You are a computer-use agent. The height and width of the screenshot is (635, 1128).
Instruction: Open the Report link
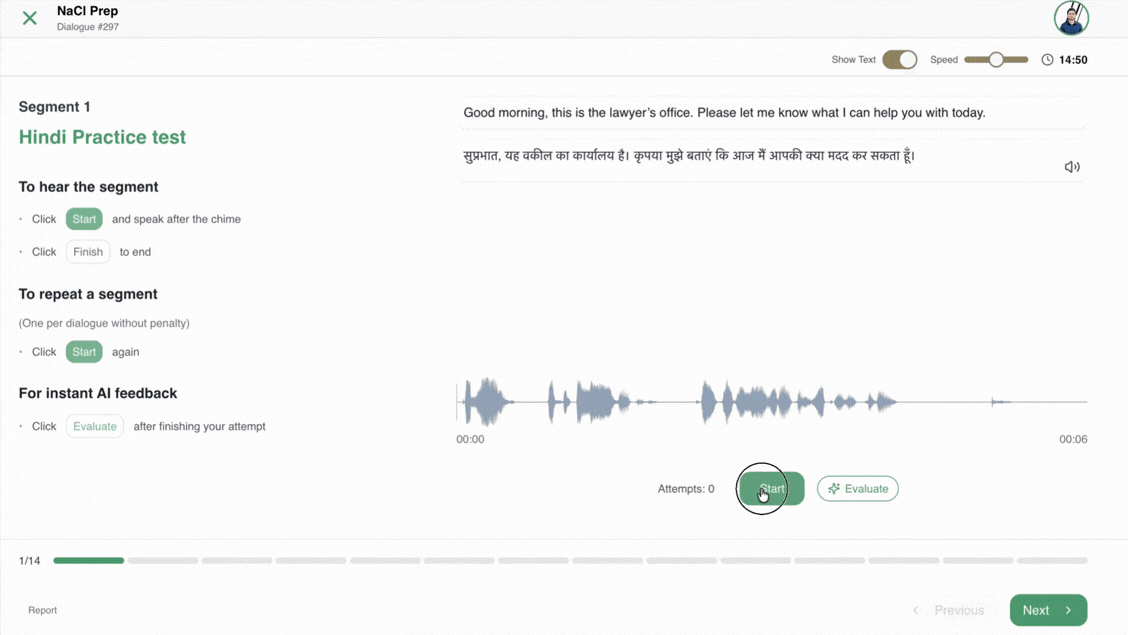[x=42, y=610]
